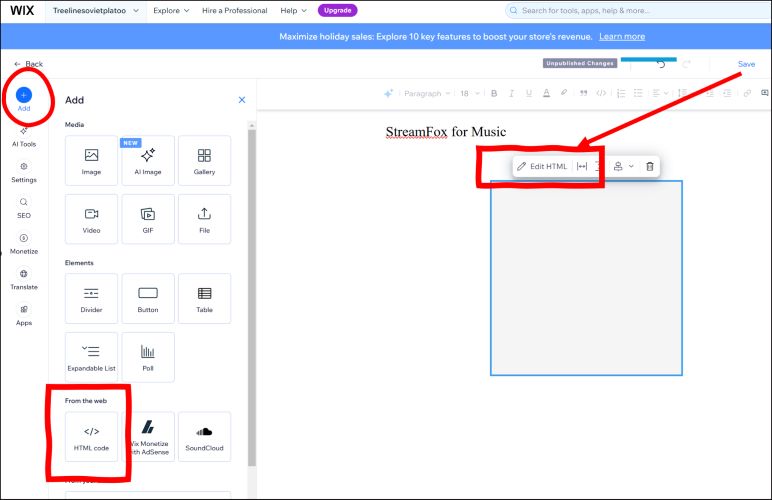Click the AI sparkle icon in text toolbar
This screenshot has width=772, height=500.
coord(388,93)
